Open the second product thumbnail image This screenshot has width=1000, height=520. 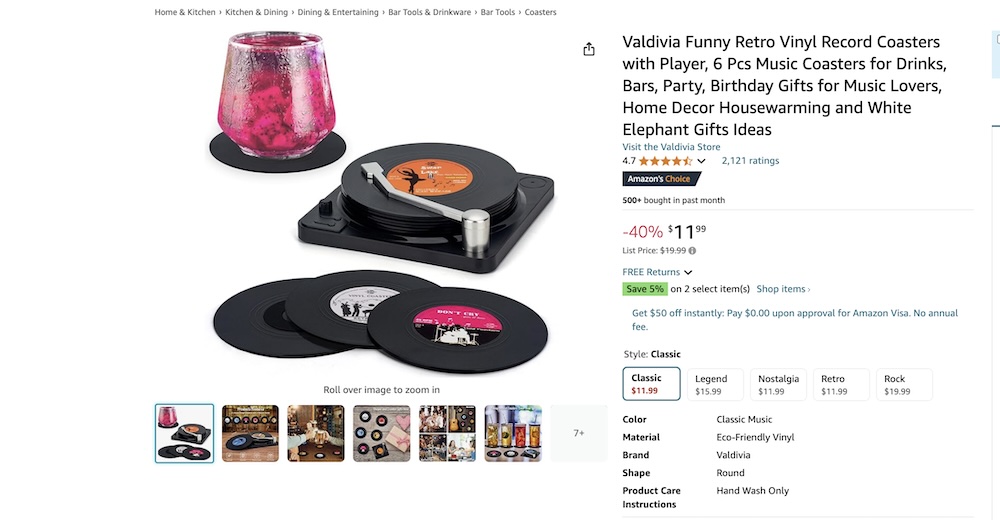(250, 433)
